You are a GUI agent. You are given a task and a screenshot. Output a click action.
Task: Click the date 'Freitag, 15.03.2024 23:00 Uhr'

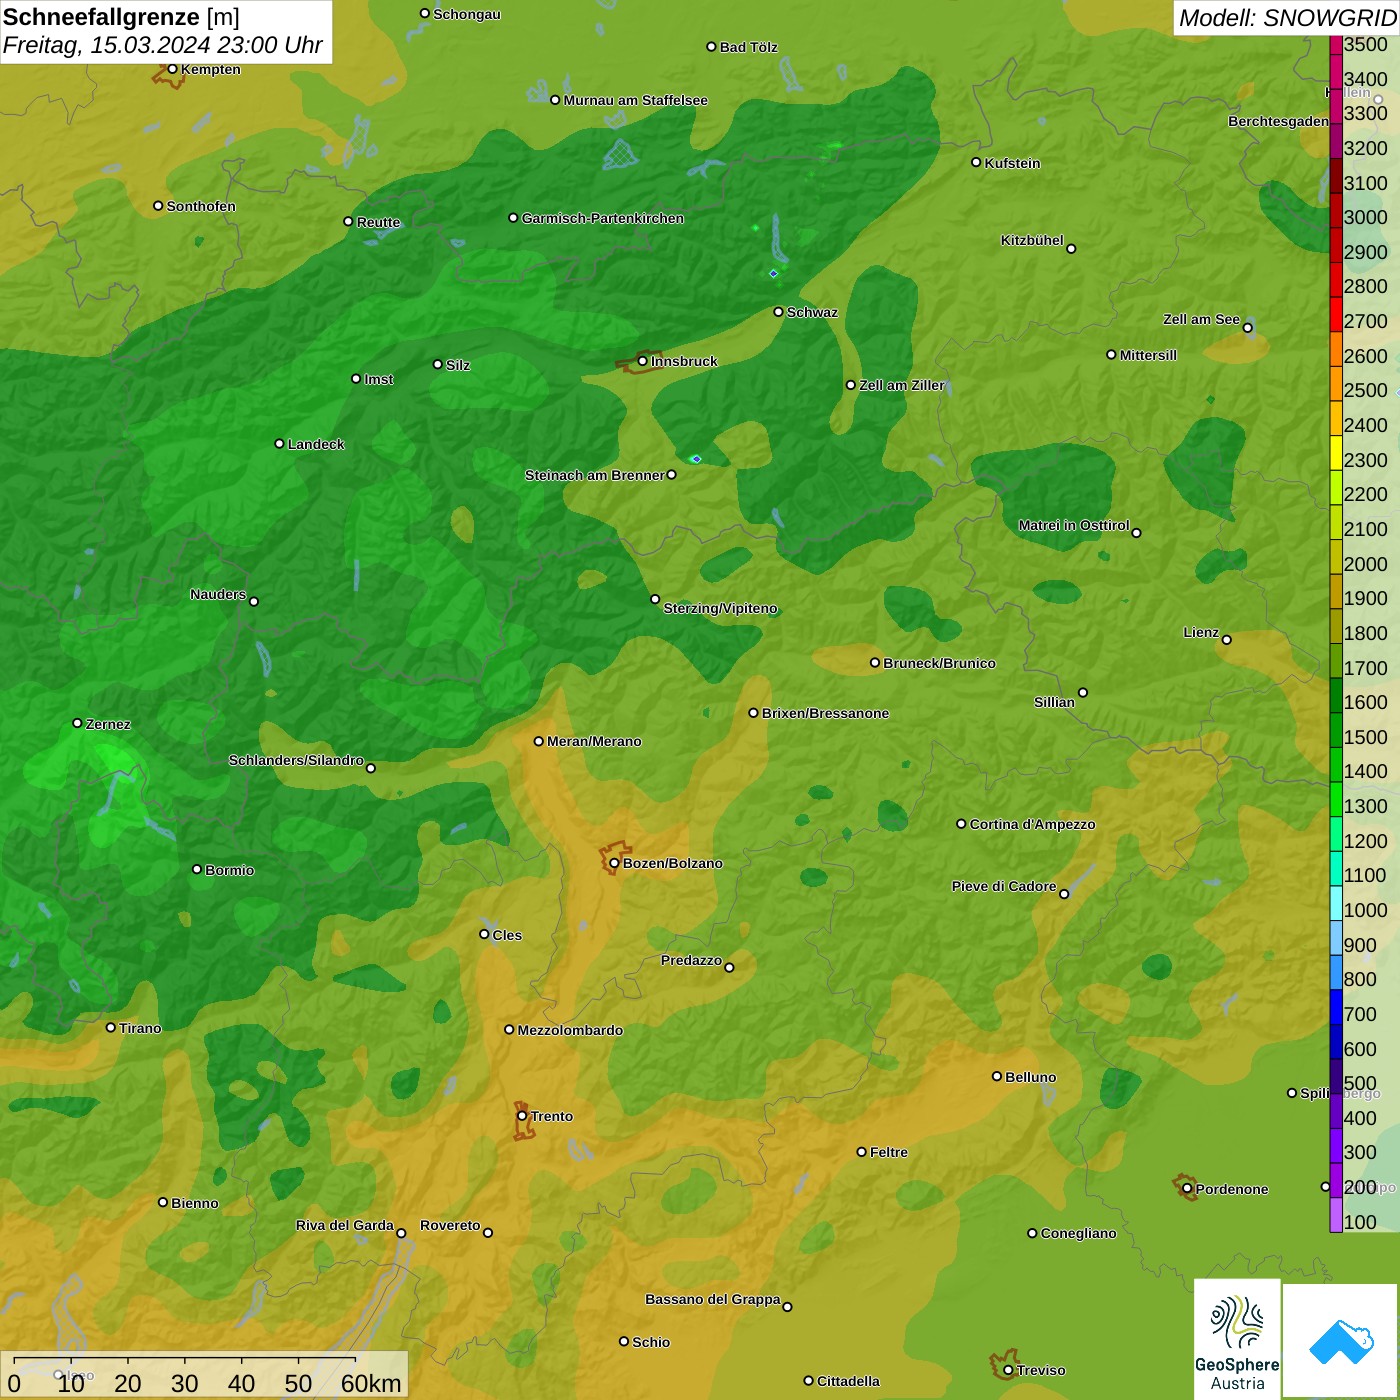pyautogui.click(x=162, y=46)
